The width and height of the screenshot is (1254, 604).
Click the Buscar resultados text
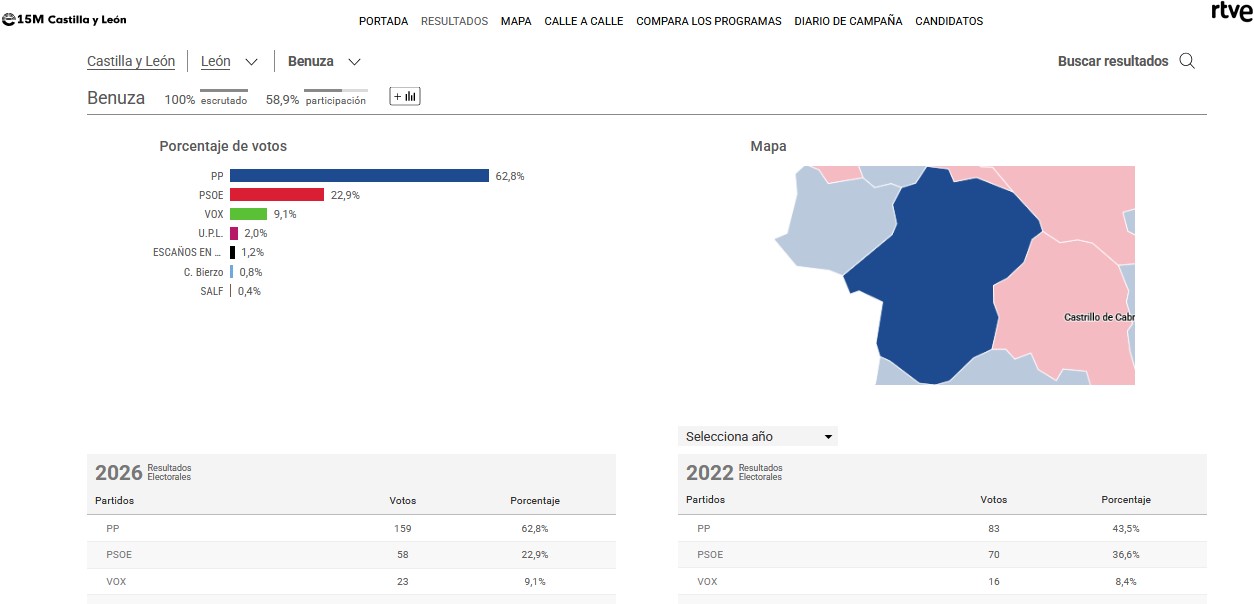click(x=1112, y=61)
